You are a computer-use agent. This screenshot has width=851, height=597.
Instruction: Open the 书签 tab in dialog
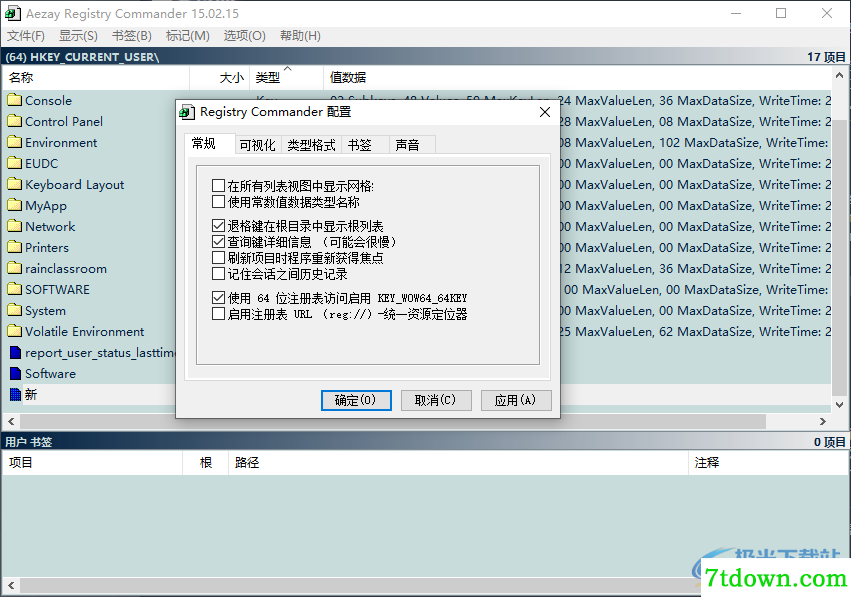pyautogui.click(x=365, y=145)
